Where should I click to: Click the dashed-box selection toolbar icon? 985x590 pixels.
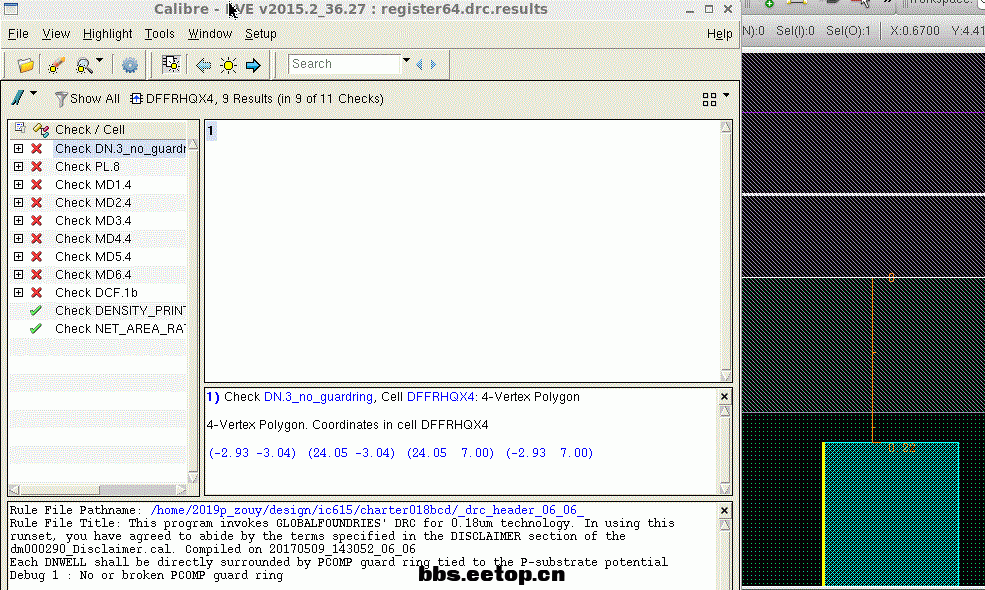pyautogui.click(x=171, y=65)
